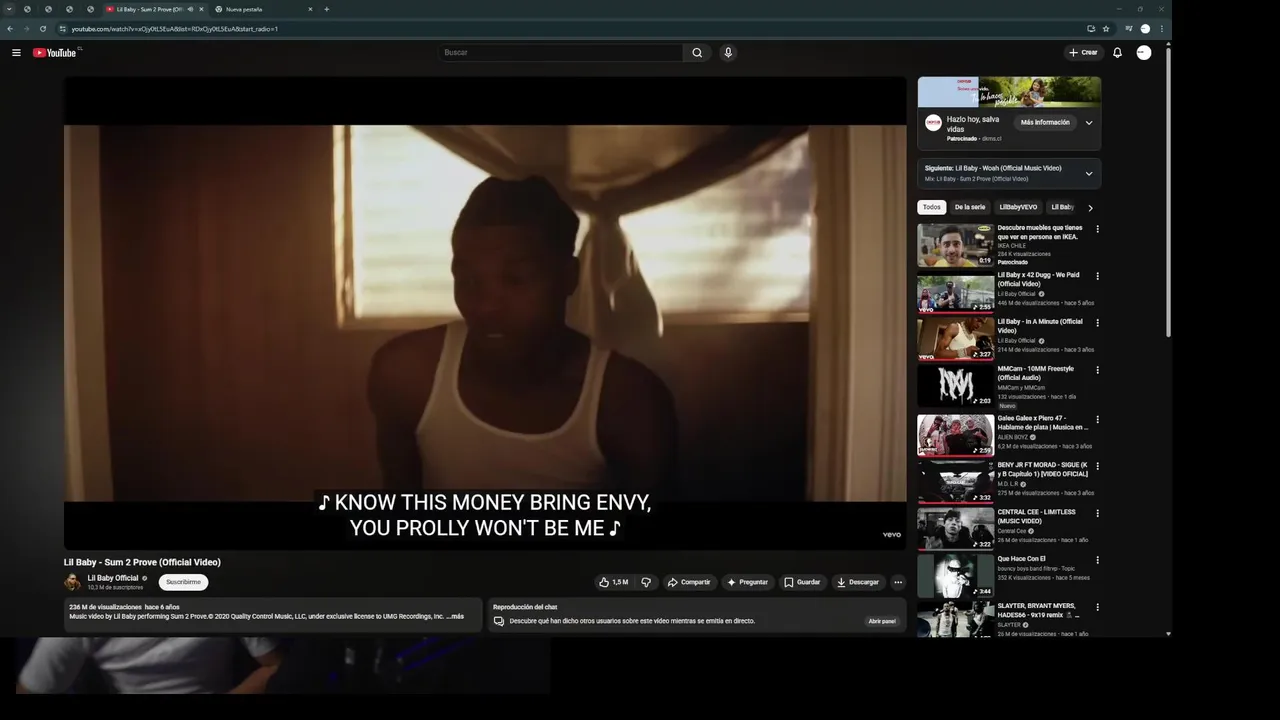Open the CENTRAL CEE LIMITLESS thumbnail
Viewport: 1280px width, 720px height.
coord(955,529)
